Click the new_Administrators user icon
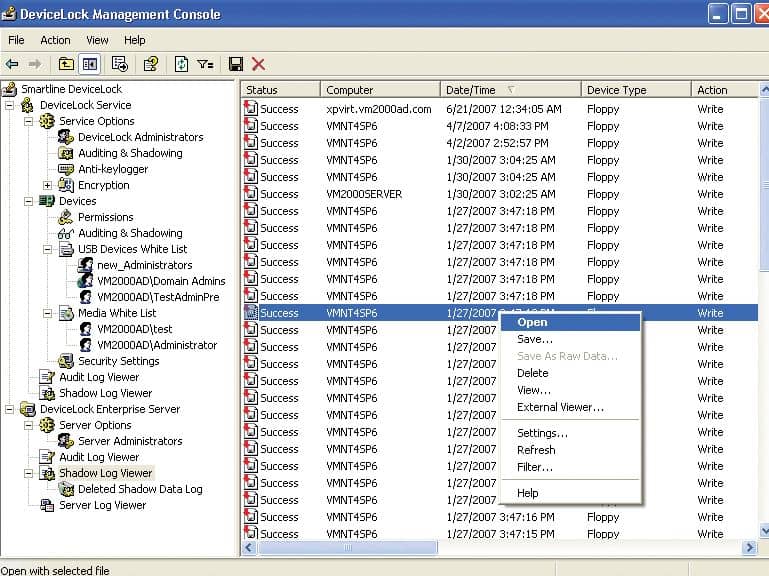This screenshot has width=769, height=576. tap(85, 265)
